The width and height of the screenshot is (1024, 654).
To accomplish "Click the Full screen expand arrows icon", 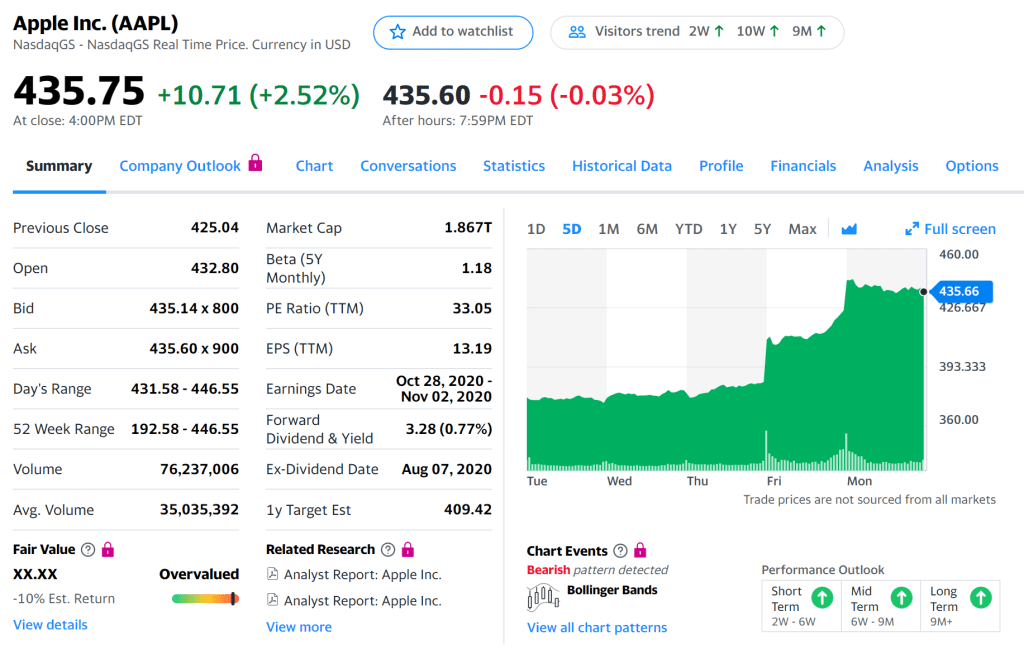I will 911,229.
